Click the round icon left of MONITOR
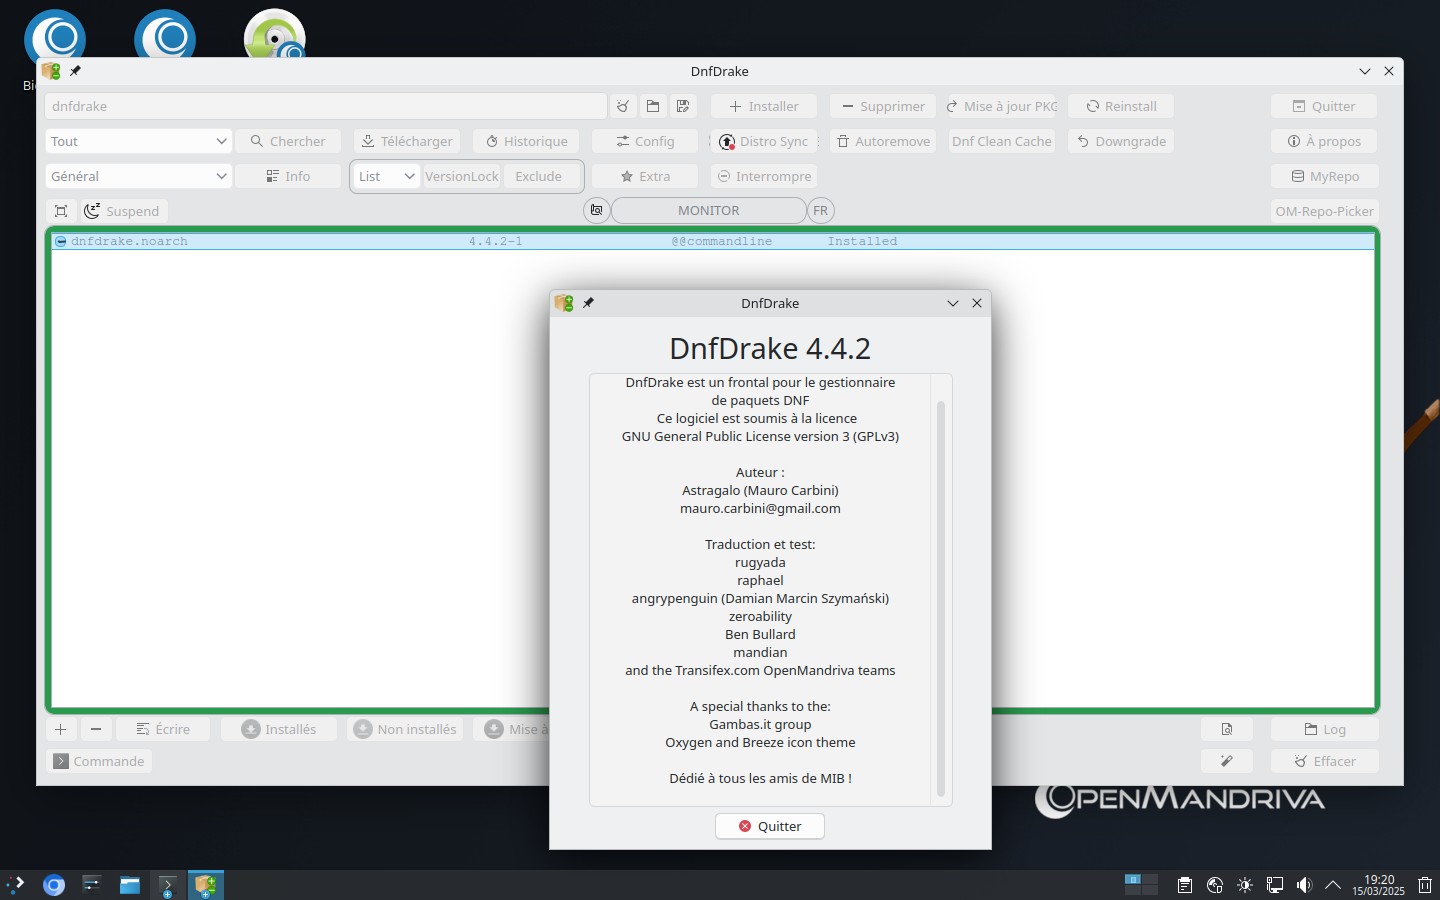Image resolution: width=1440 pixels, height=900 pixels. 596,210
